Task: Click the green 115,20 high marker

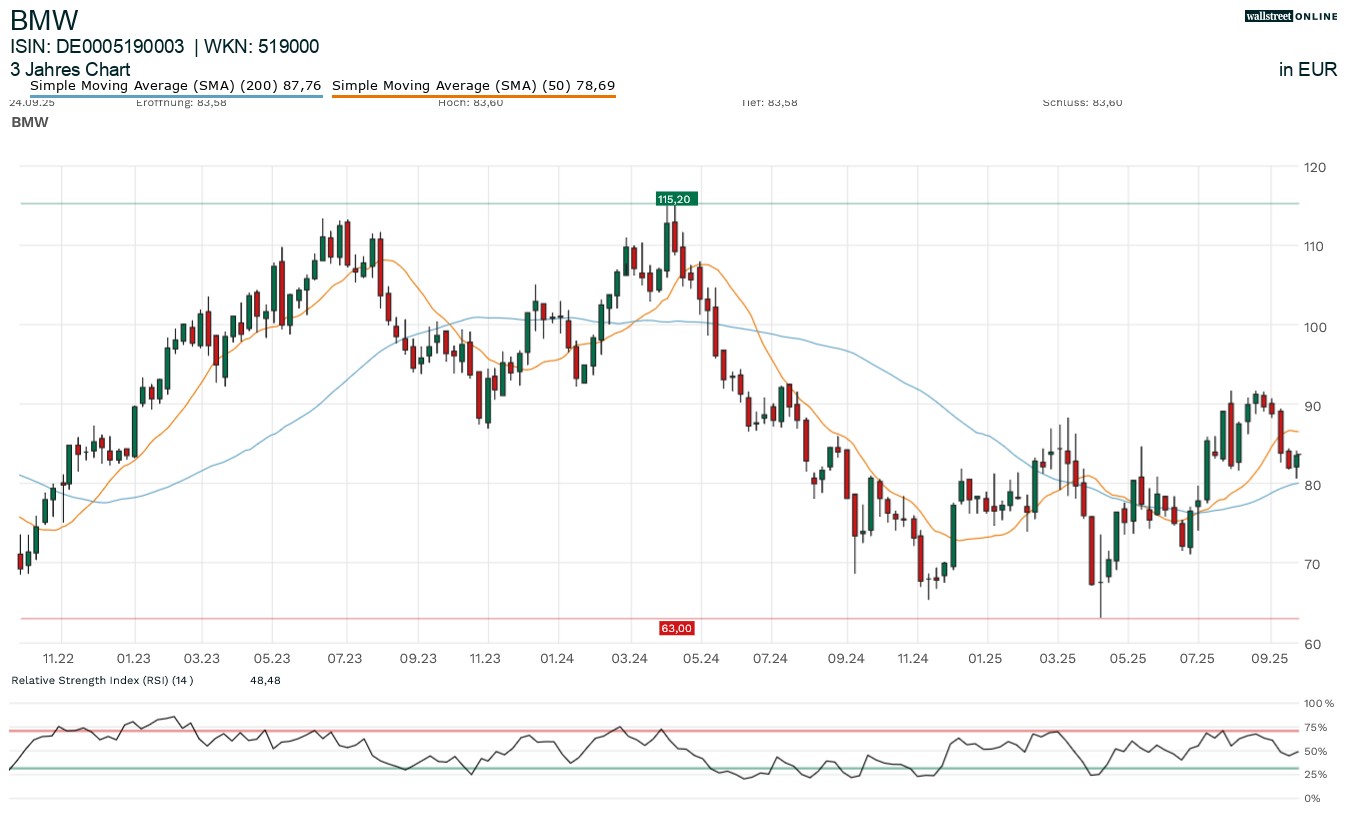Action: pyautogui.click(x=675, y=199)
